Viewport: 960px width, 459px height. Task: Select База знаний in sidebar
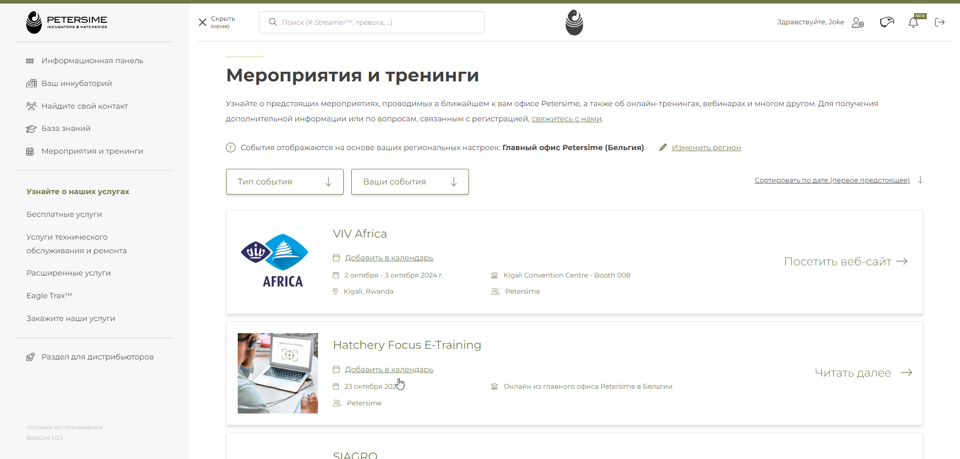coord(65,129)
